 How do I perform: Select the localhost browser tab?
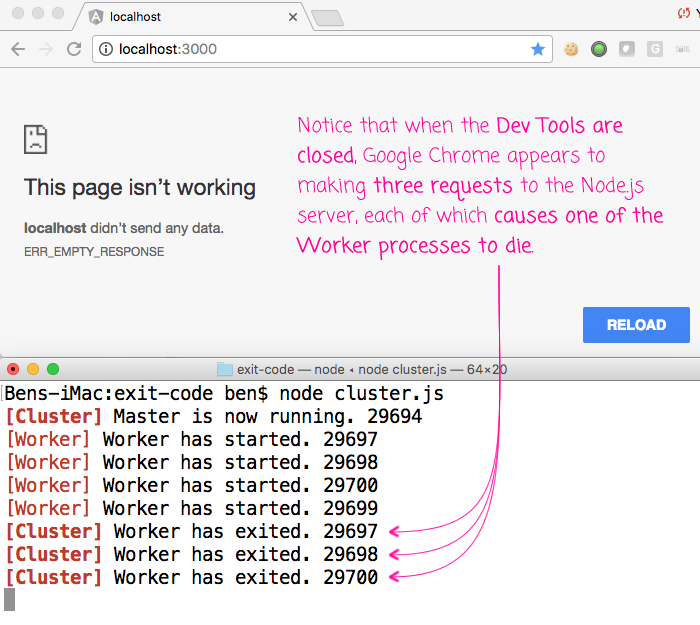(x=180, y=17)
